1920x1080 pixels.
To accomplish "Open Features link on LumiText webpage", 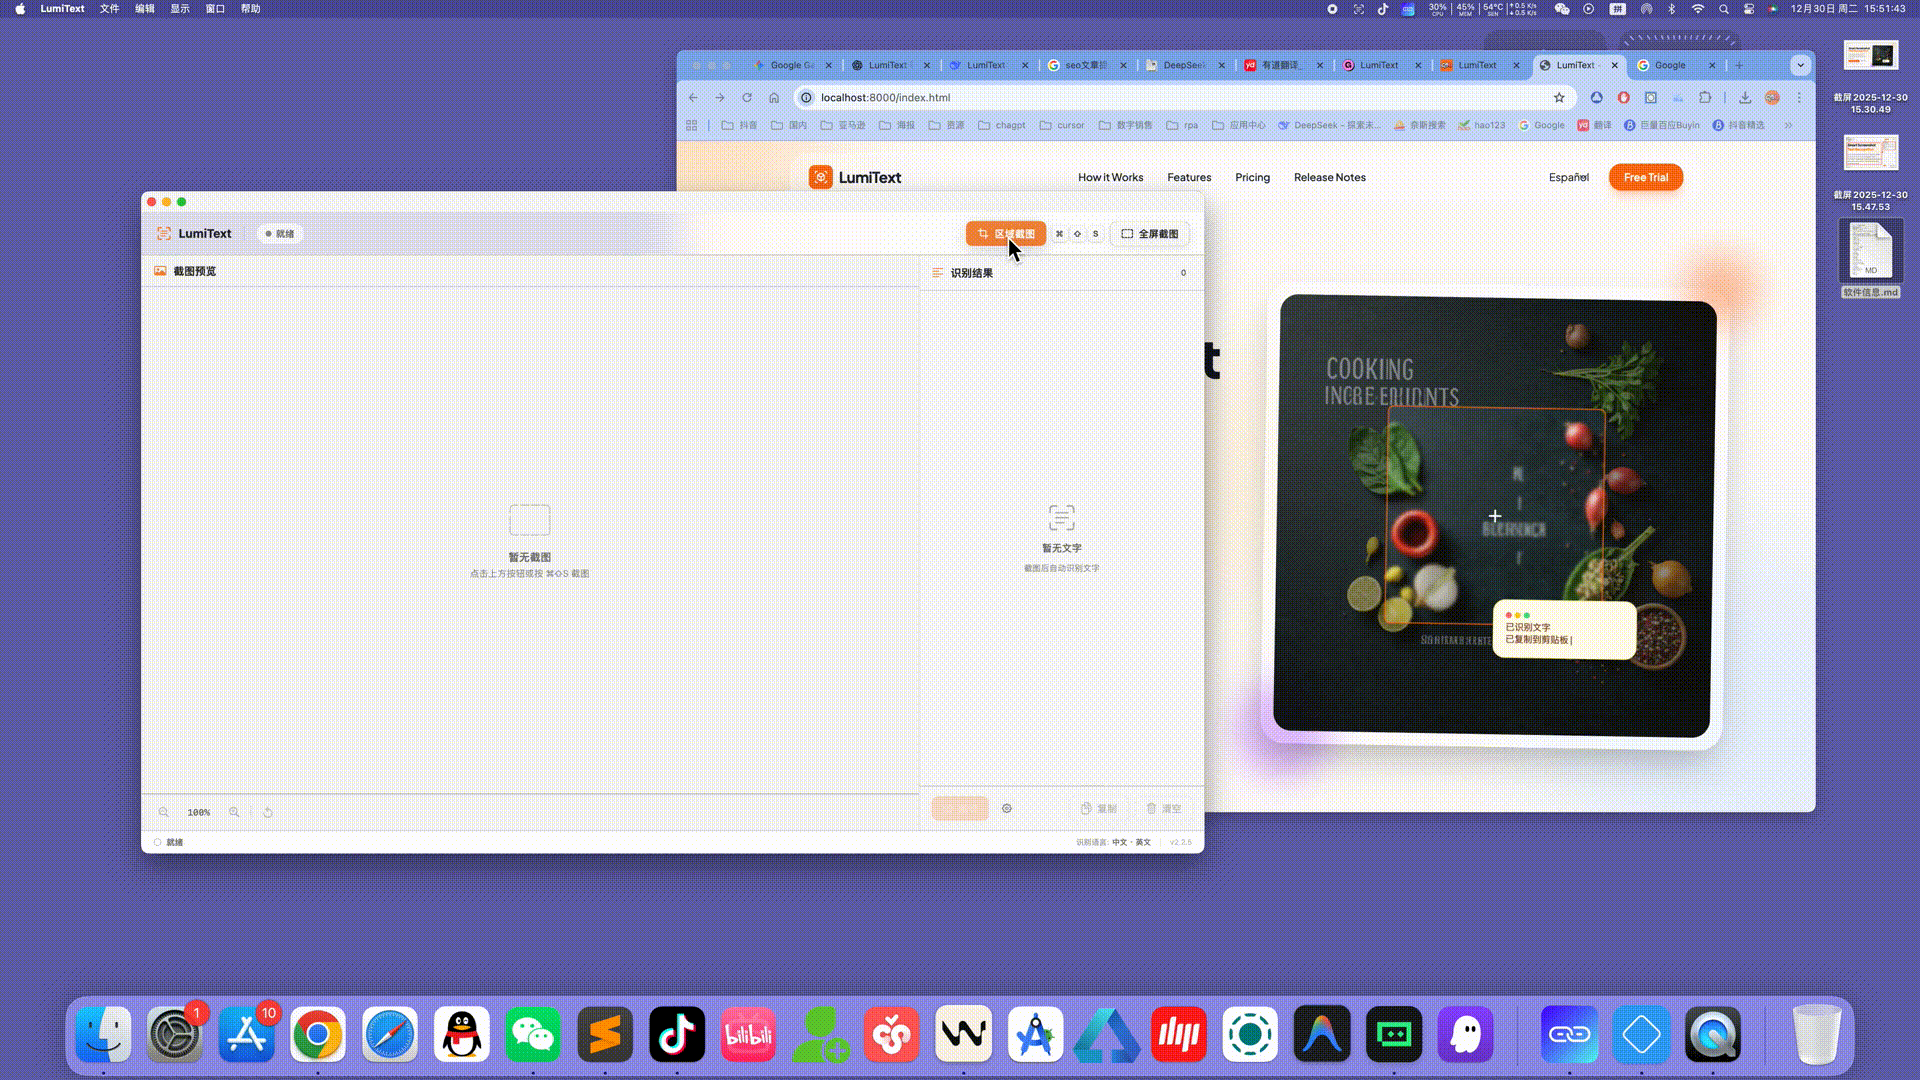I will 1189,177.
